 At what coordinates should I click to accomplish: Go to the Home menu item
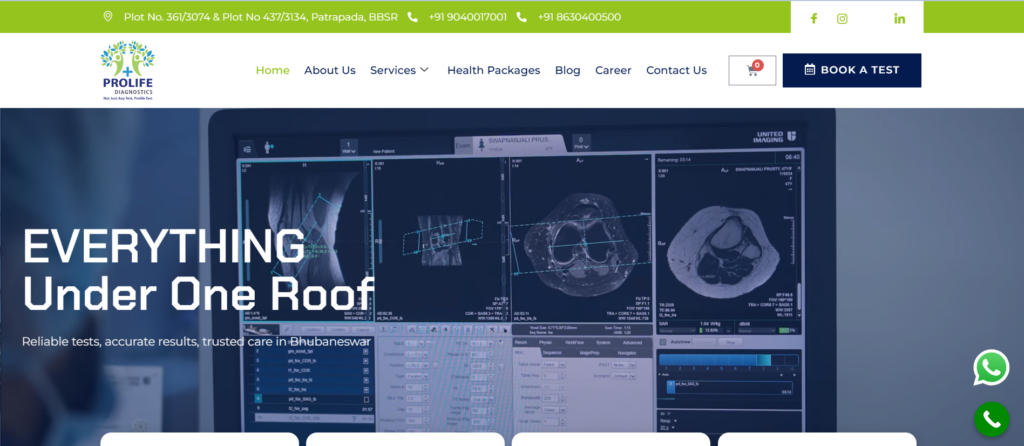(x=272, y=70)
